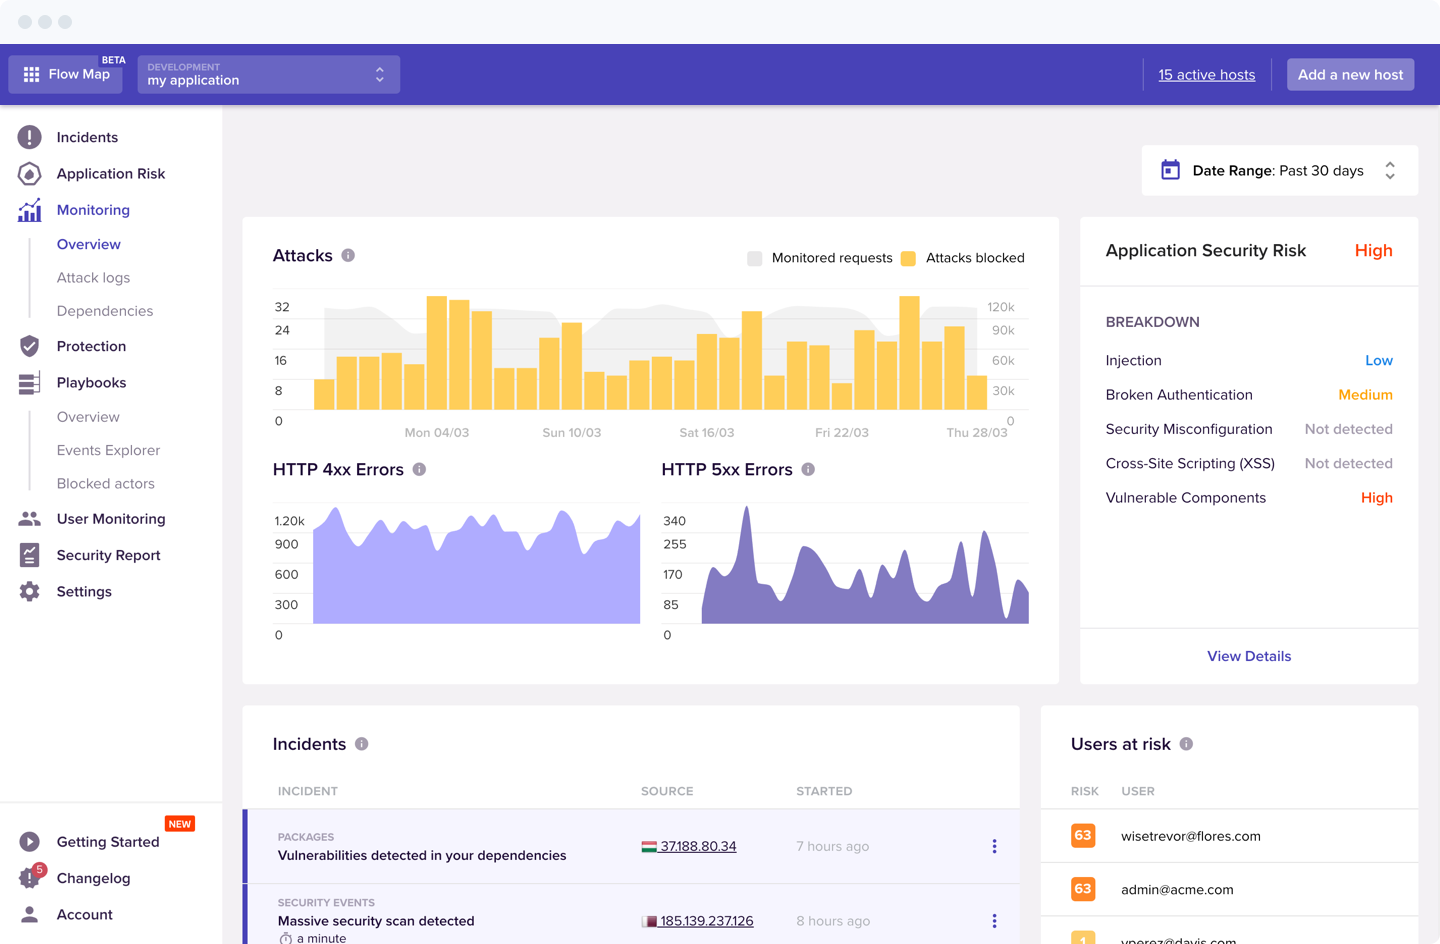This screenshot has height=944, width=1440.
Task: Click the Protection shield icon
Action: [30, 346]
